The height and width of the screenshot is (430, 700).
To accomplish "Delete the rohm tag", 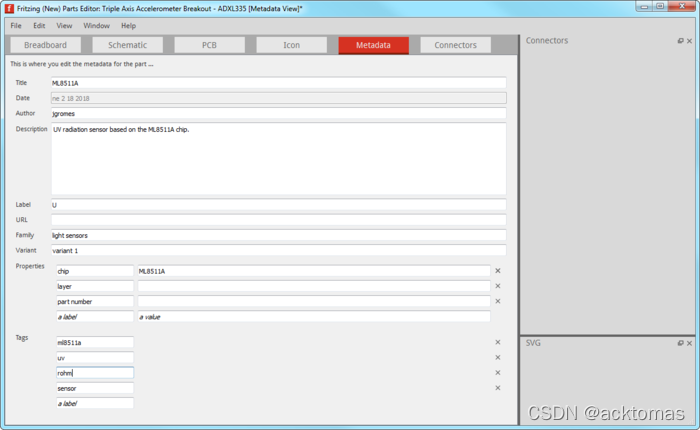I will (x=498, y=372).
